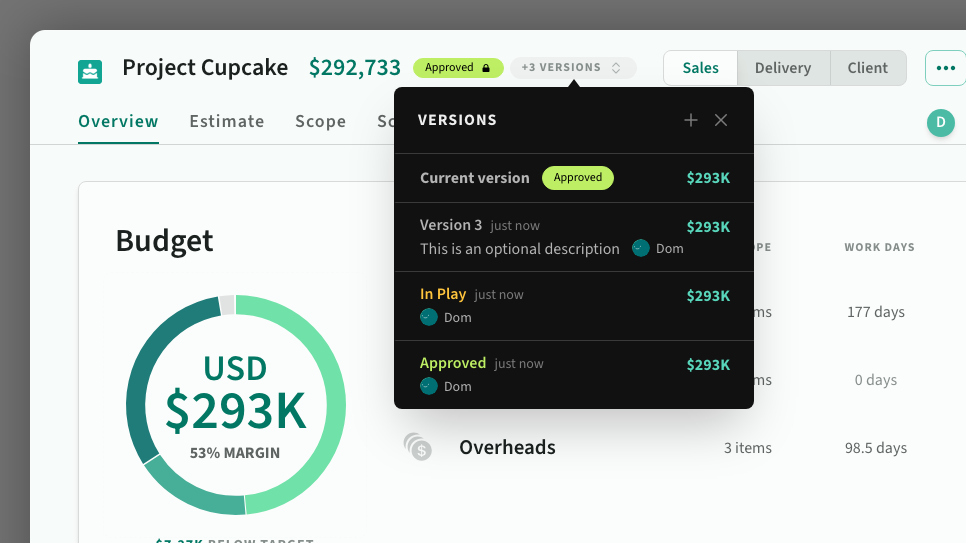Click the Approved lock status badge
Screen dimensions: 966x543
pyautogui.click(x=457, y=68)
